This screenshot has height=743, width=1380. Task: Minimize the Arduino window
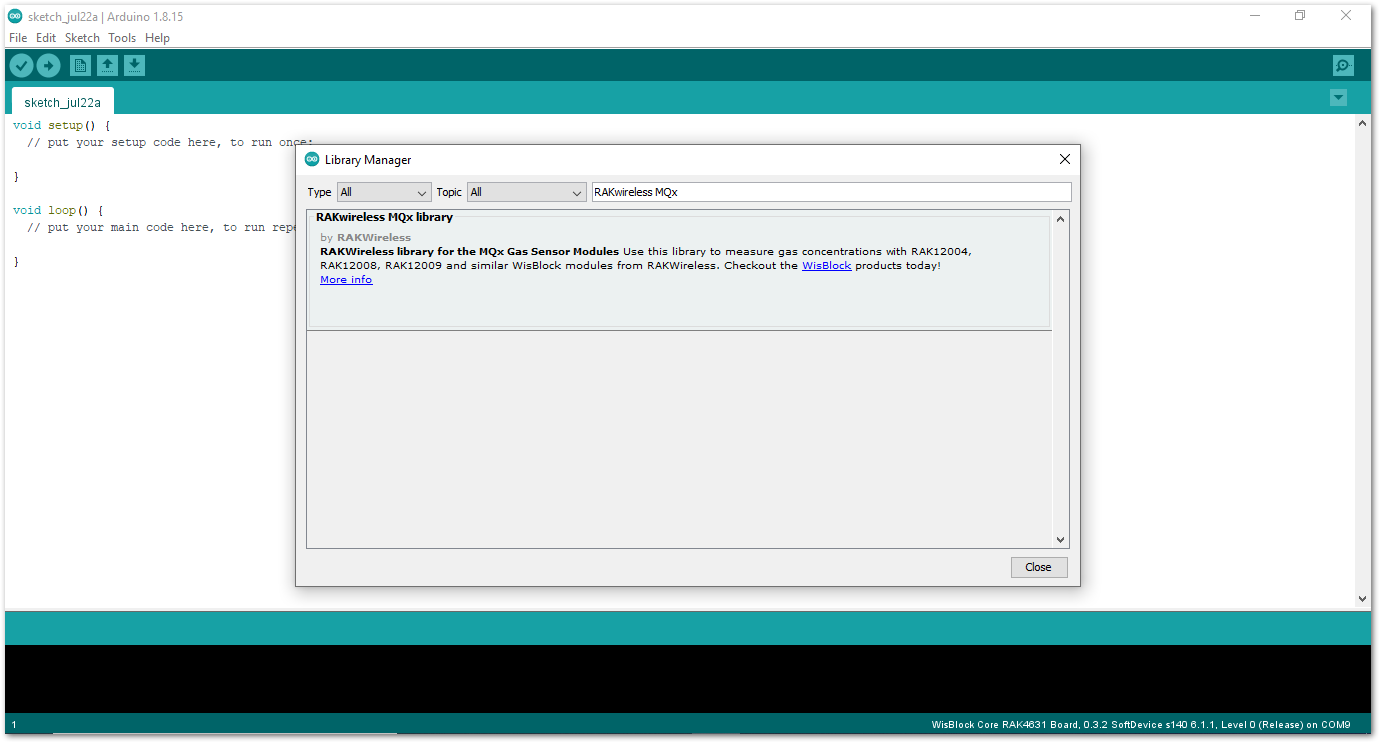(x=1254, y=16)
